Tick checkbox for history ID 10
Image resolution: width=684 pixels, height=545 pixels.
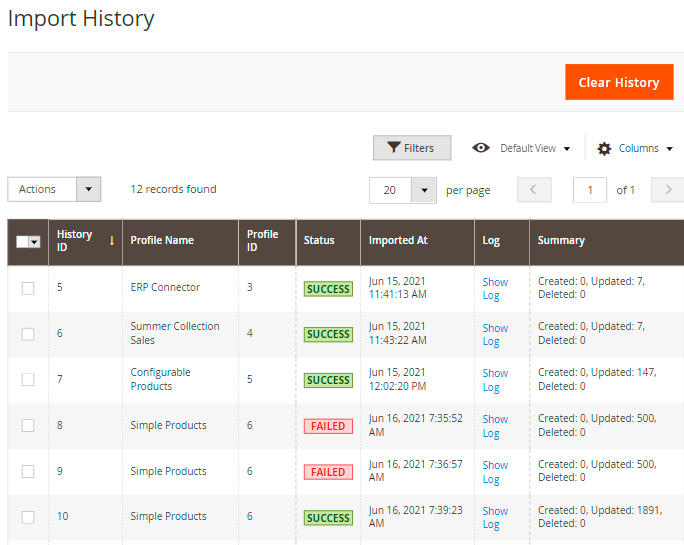(28, 517)
